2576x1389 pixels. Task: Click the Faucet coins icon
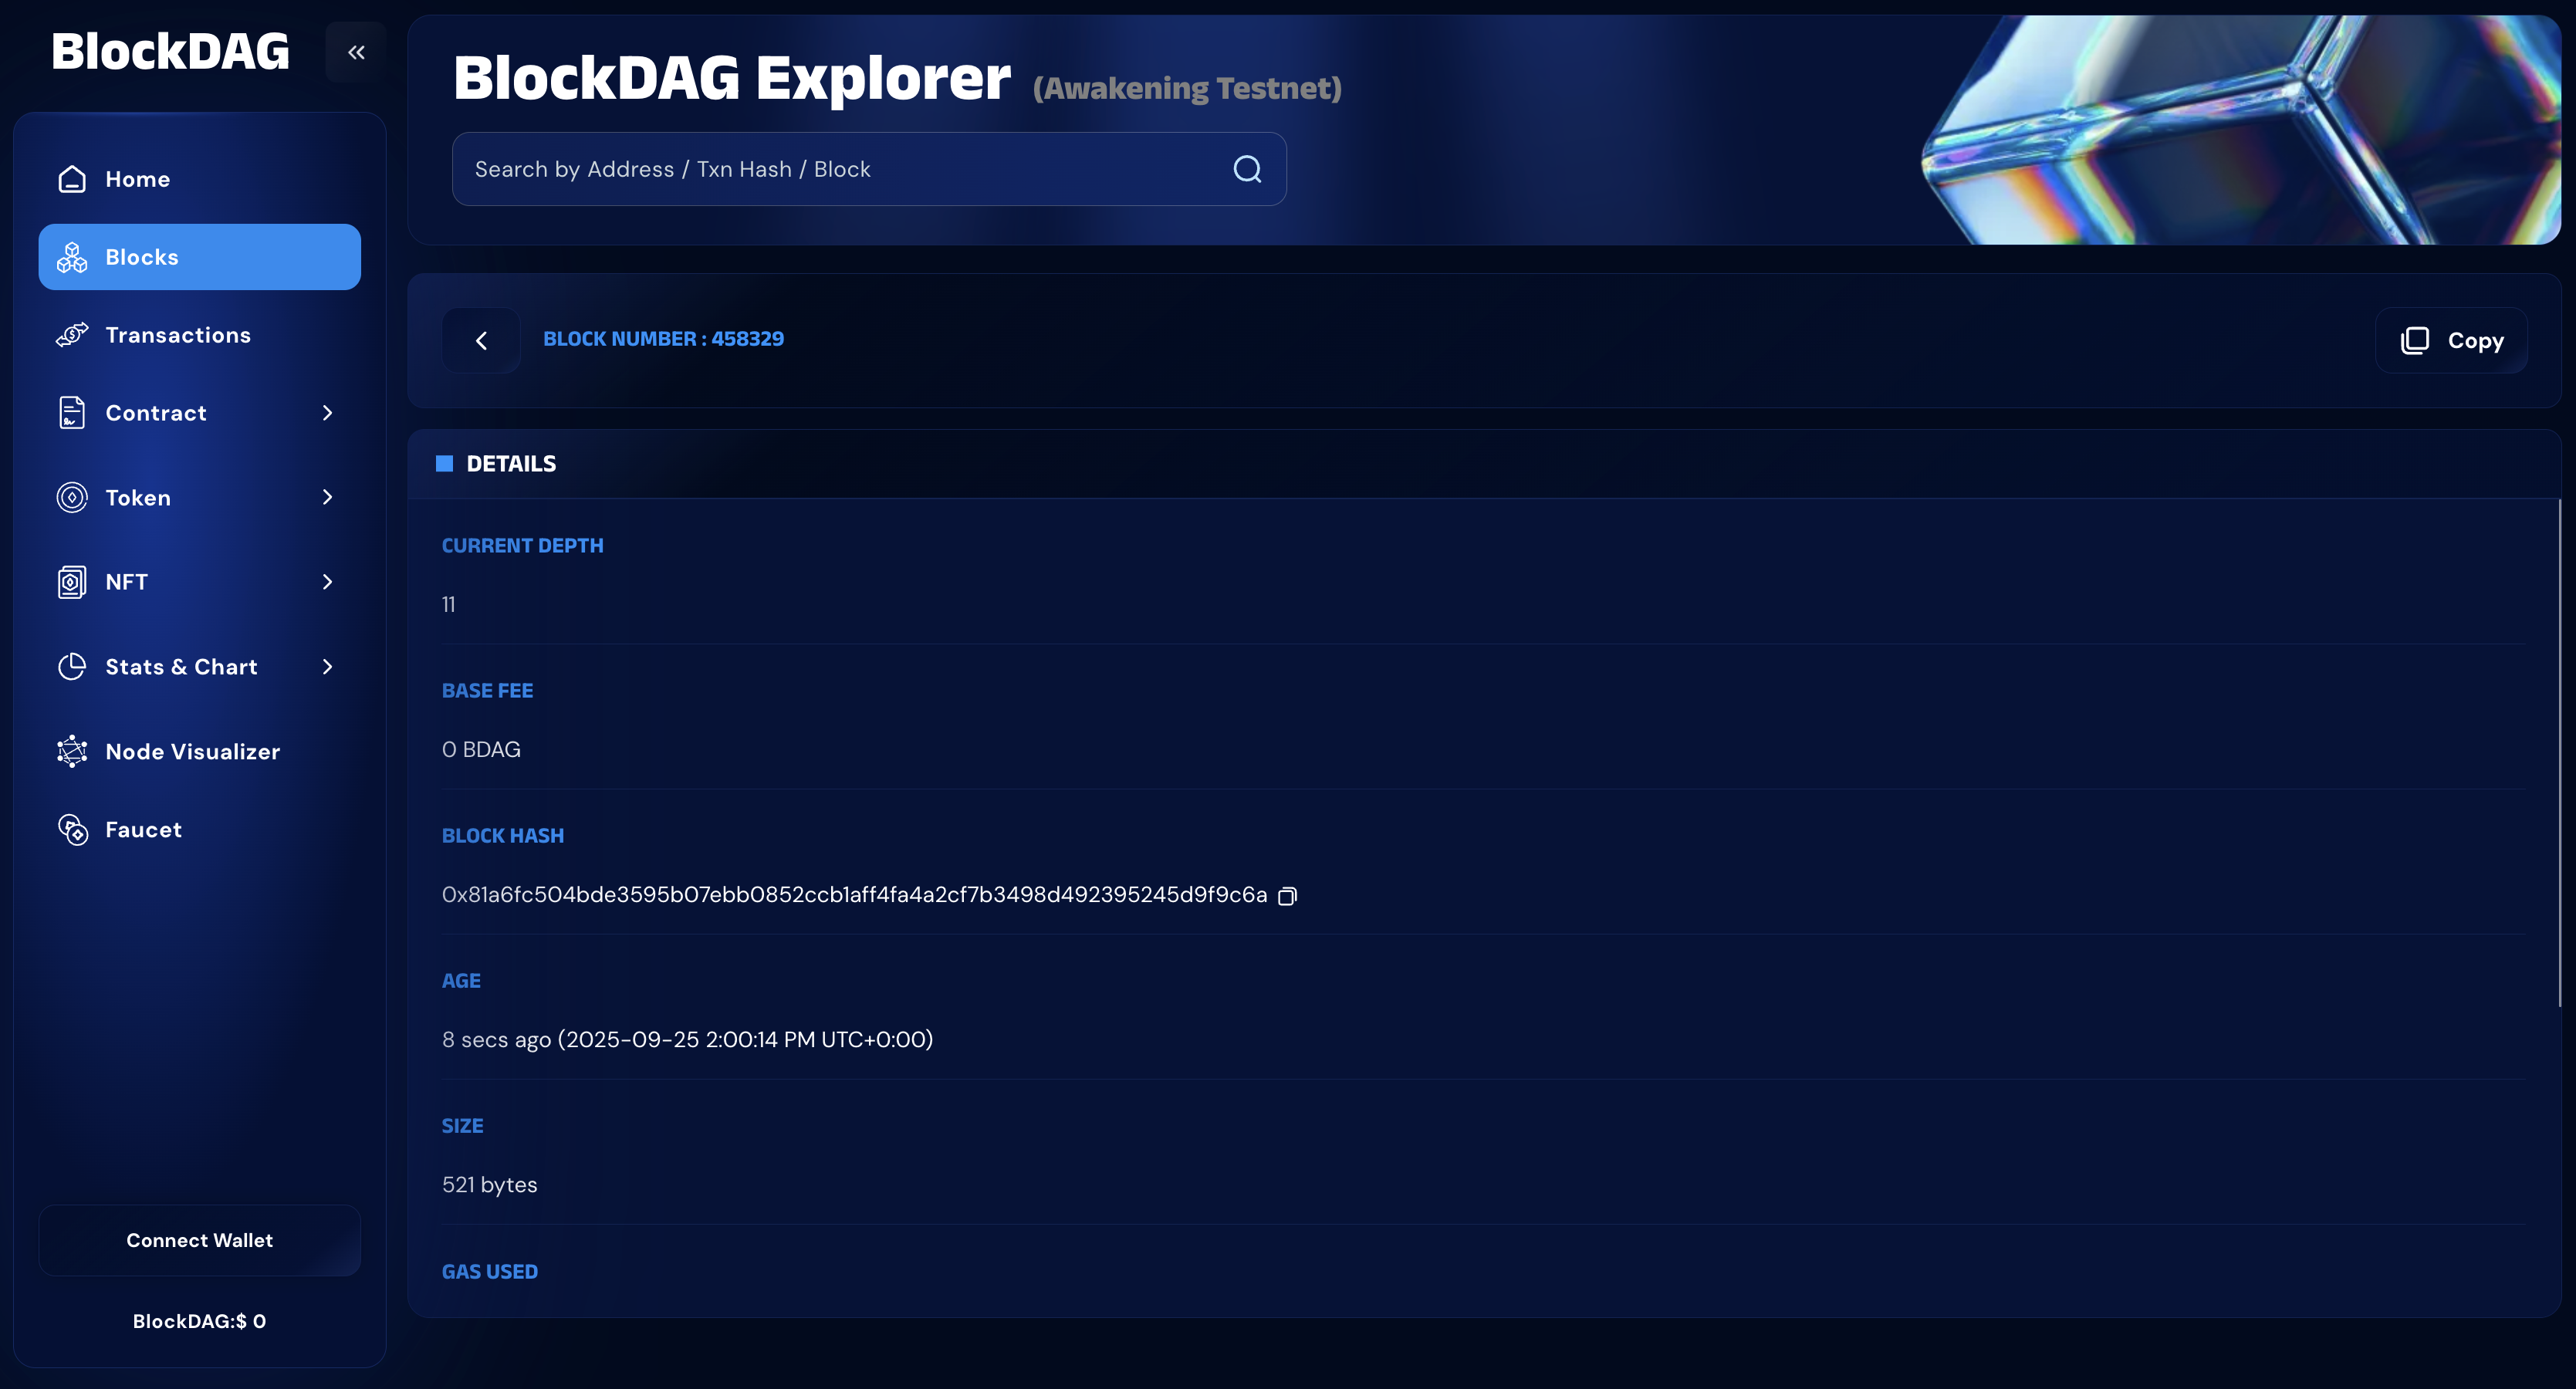(x=72, y=829)
